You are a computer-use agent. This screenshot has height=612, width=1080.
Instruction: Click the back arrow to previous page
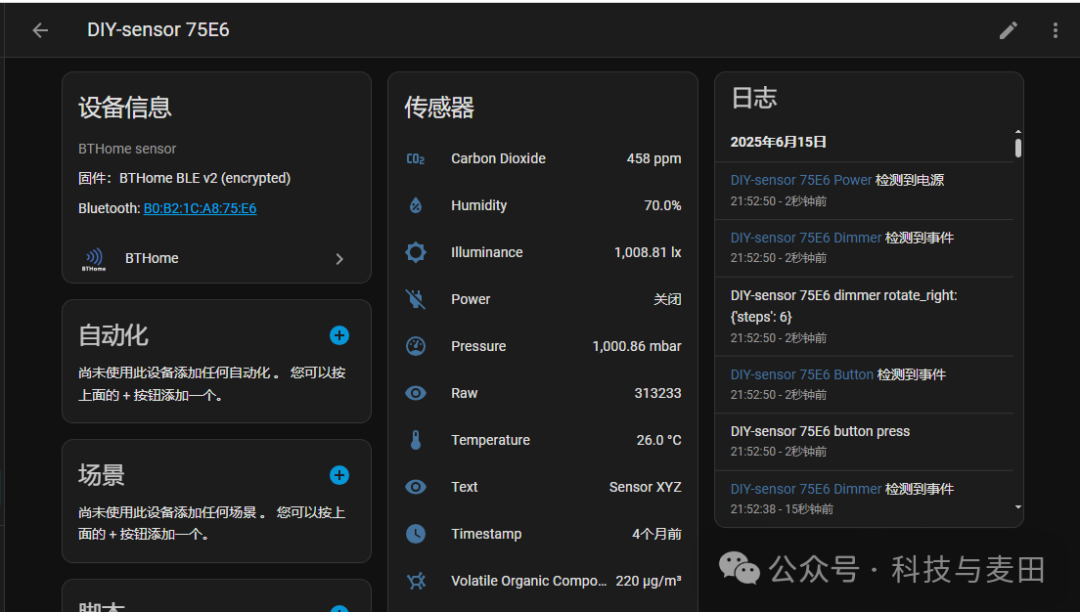39,30
